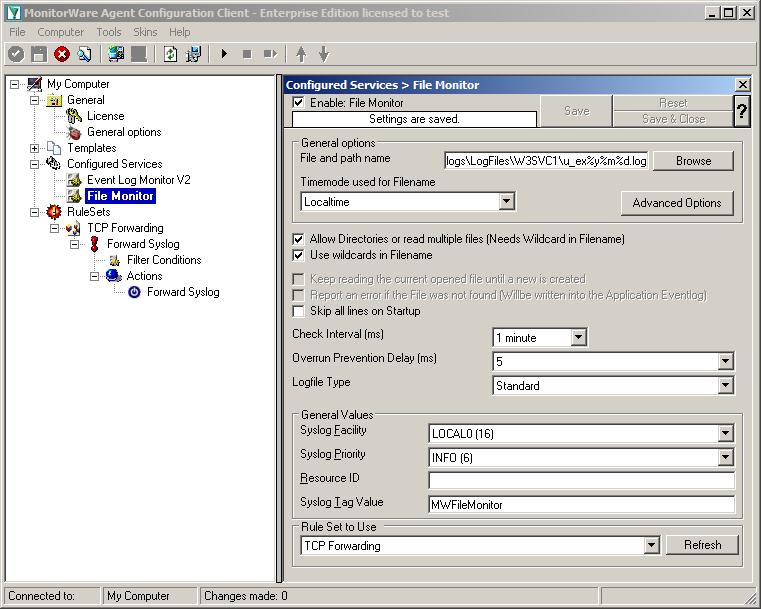Open Overrun Prevention Delay dropdown

(725, 362)
